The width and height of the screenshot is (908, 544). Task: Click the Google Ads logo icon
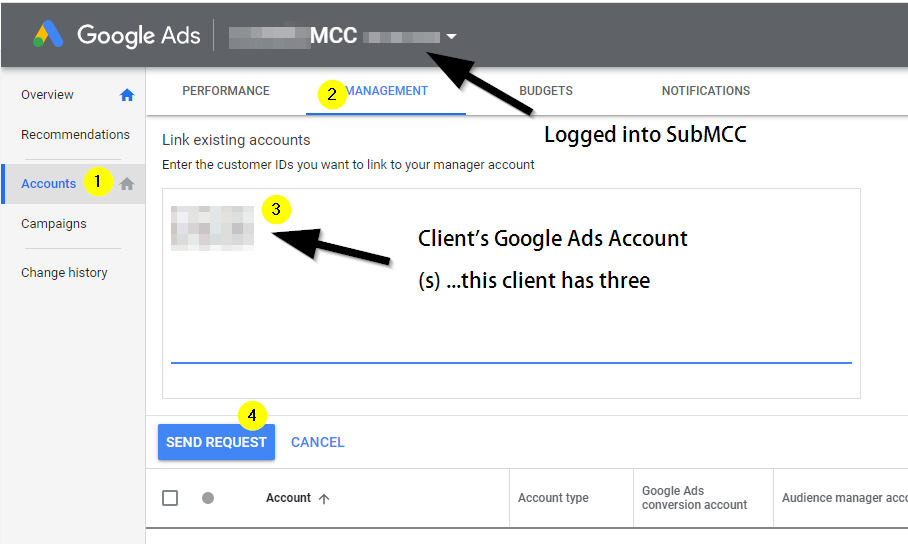click(48, 35)
